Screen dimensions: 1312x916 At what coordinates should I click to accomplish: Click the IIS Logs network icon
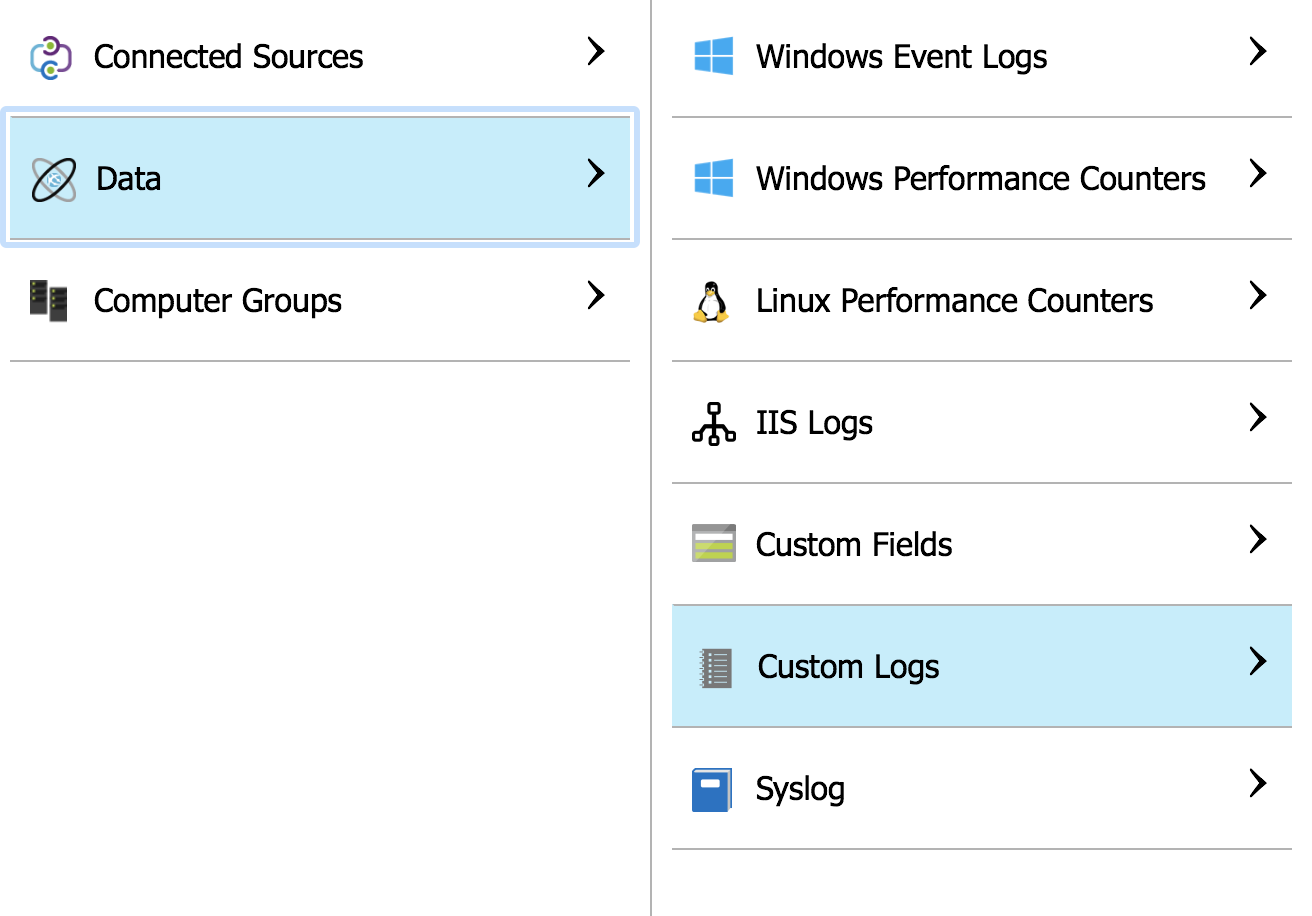(712, 422)
